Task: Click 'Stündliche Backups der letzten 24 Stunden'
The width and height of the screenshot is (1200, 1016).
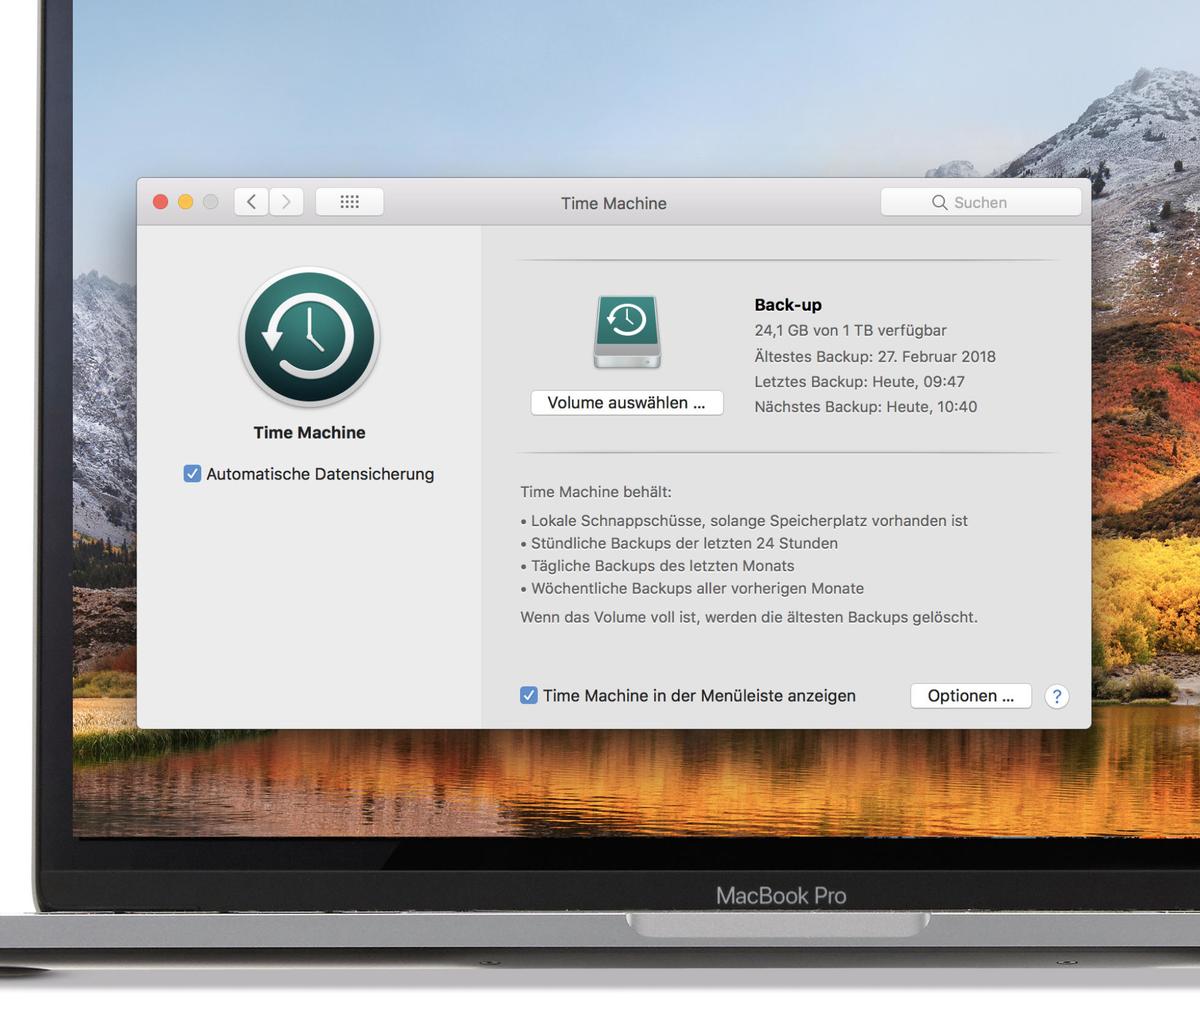Action: [679, 543]
